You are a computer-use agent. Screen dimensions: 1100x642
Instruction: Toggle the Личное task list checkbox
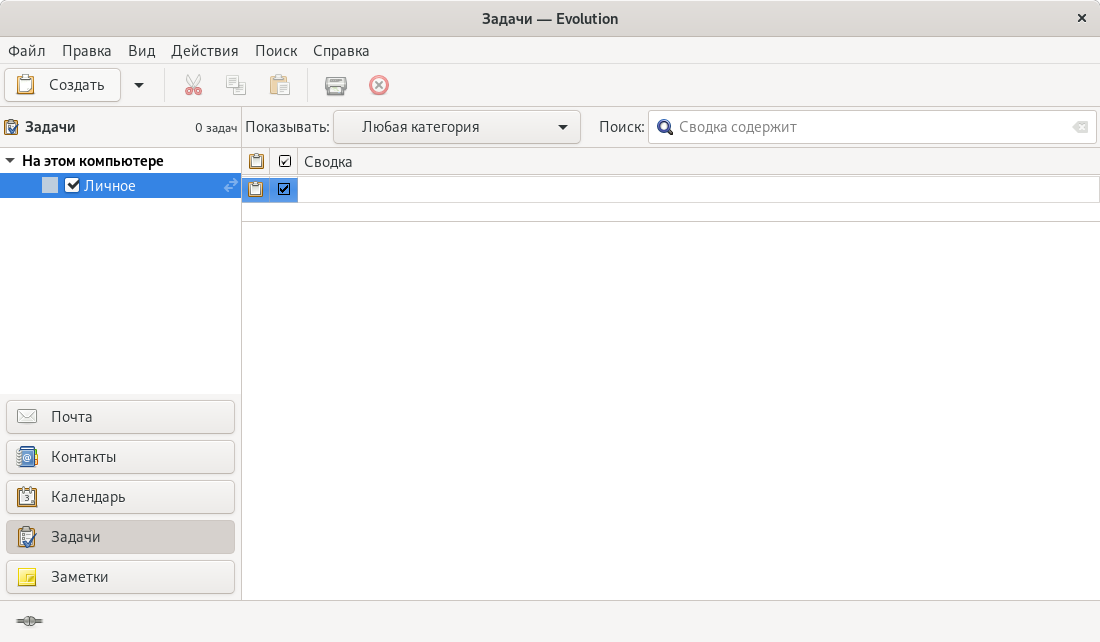(72, 185)
